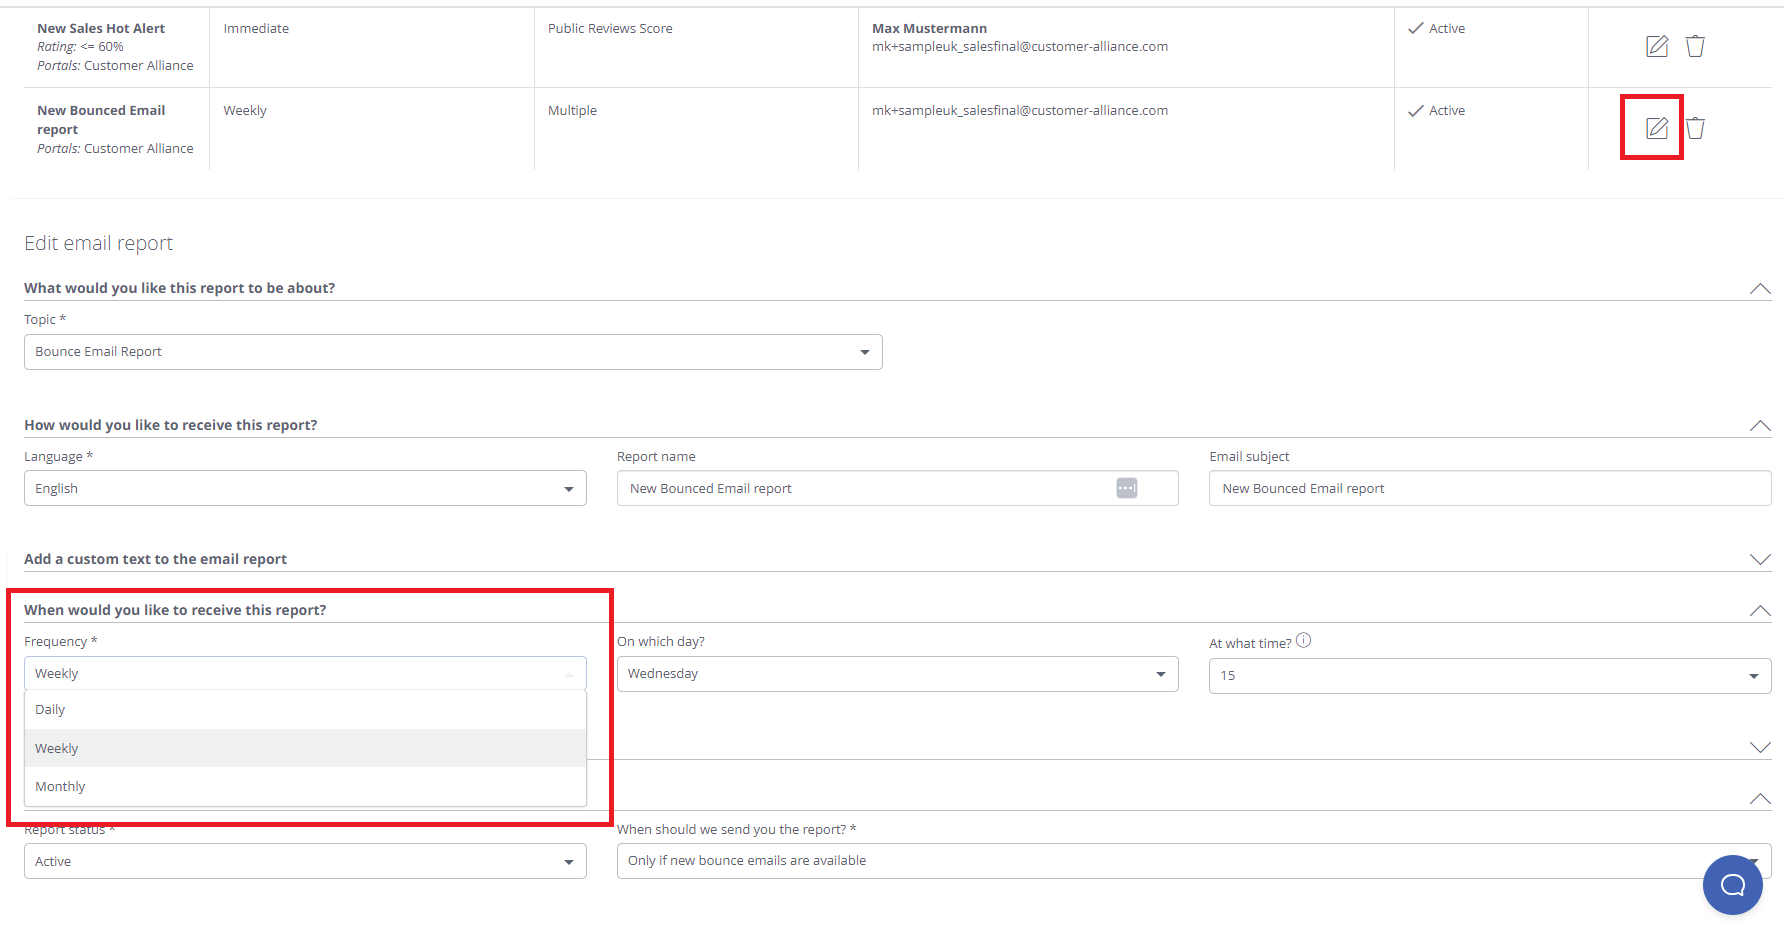Open the At what time dropdown
The height and width of the screenshot is (926, 1784).
(x=1490, y=676)
